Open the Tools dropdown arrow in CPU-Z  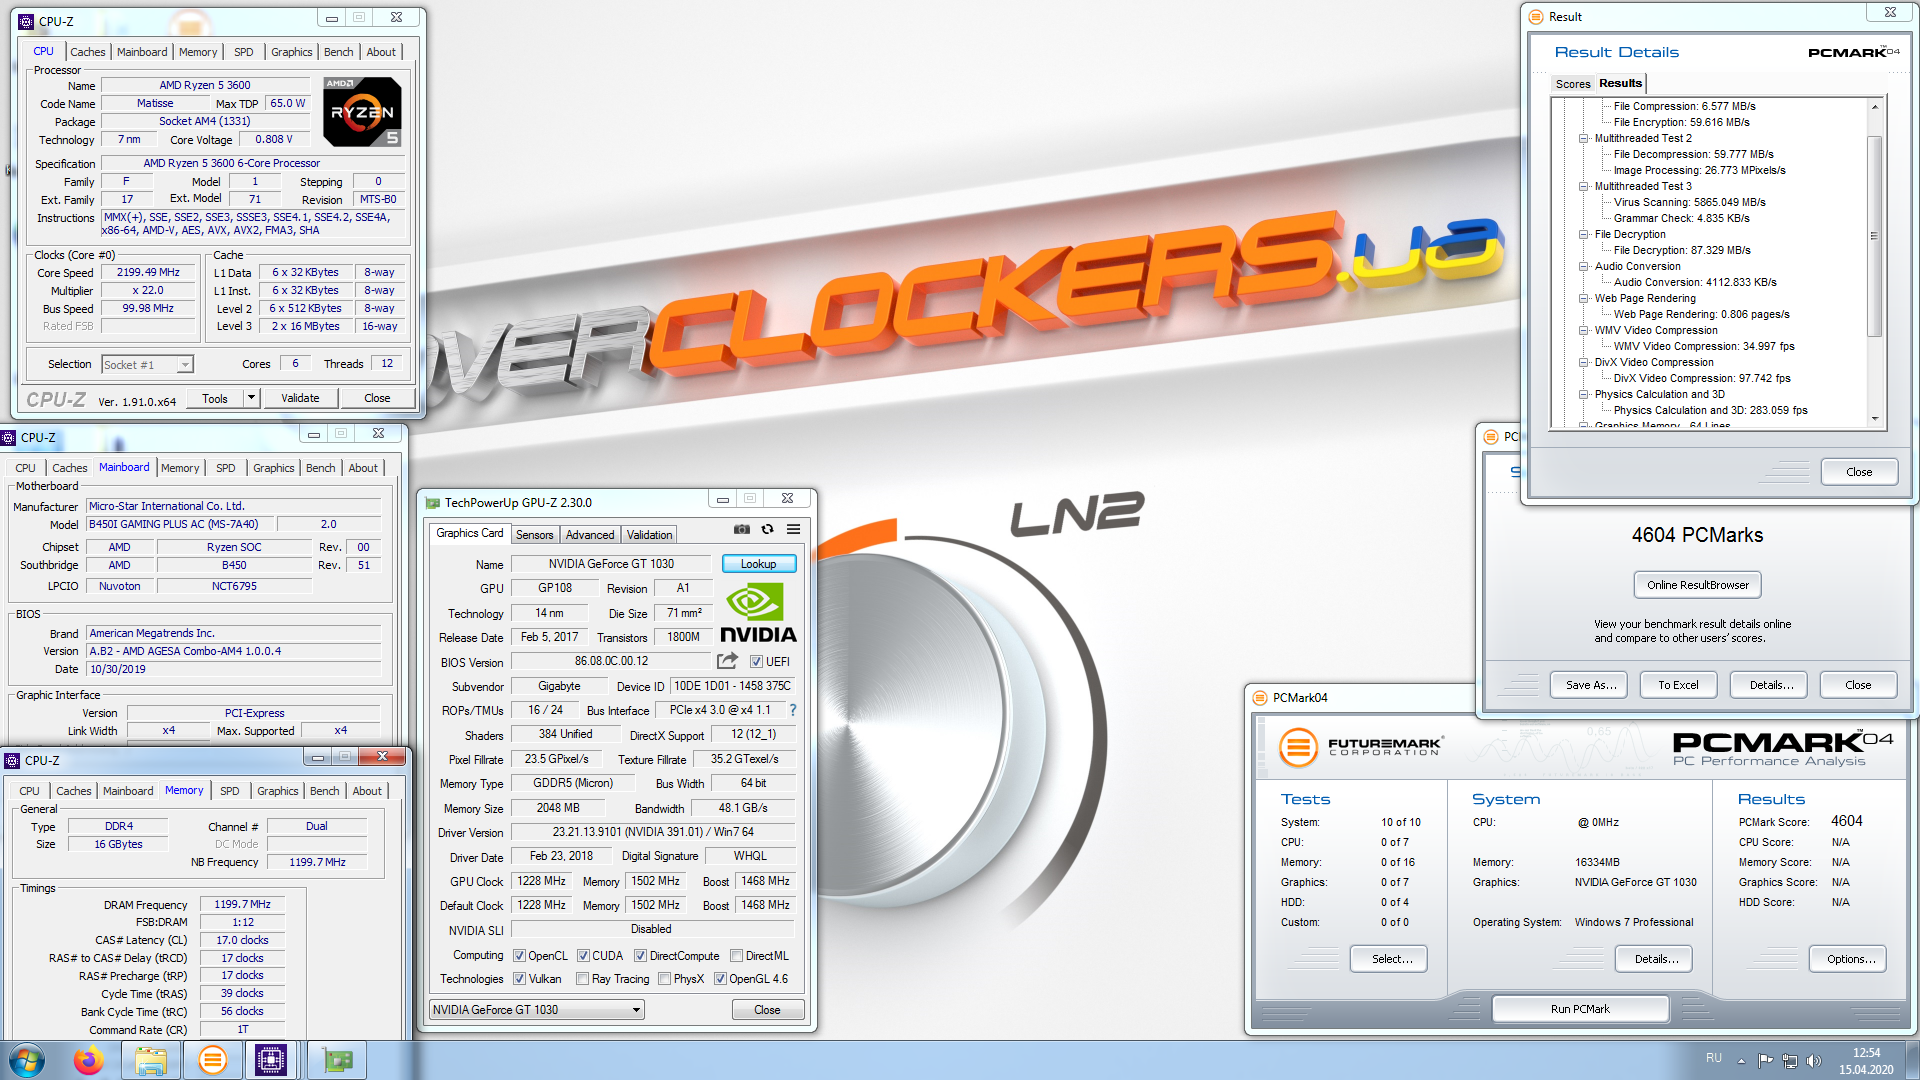click(252, 398)
